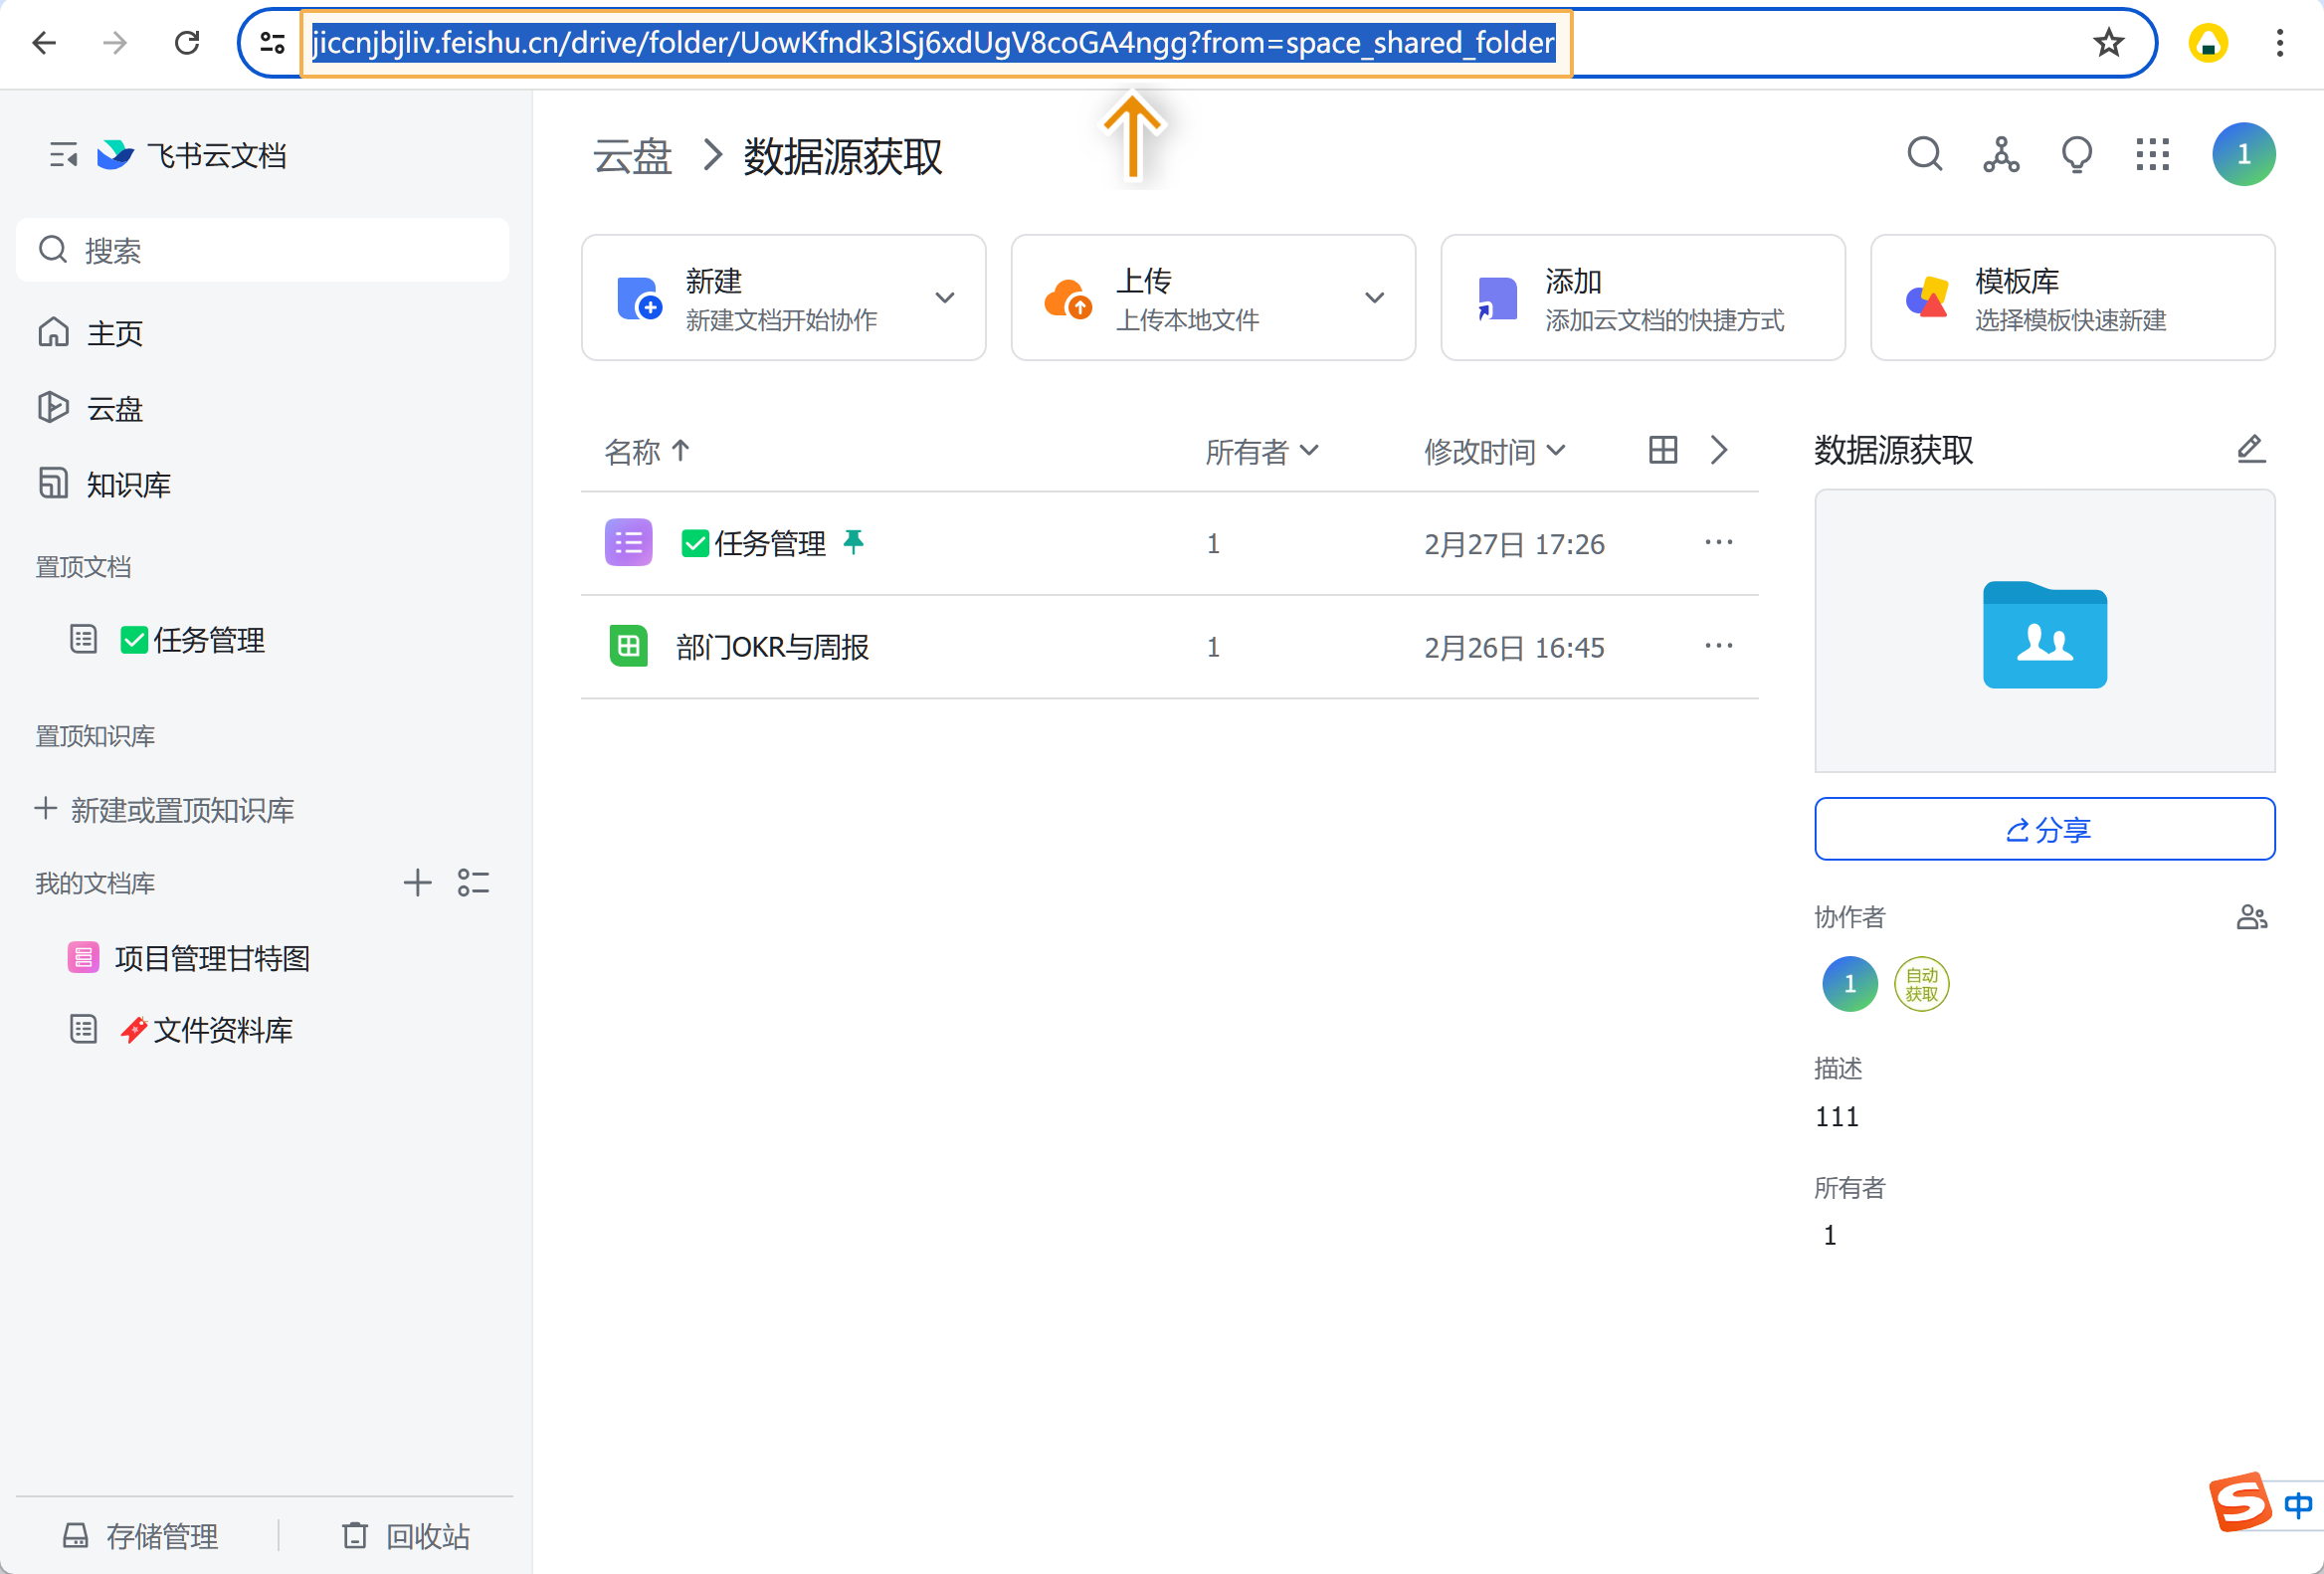Open collaborator management icon beside 协作者

click(2251, 917)
